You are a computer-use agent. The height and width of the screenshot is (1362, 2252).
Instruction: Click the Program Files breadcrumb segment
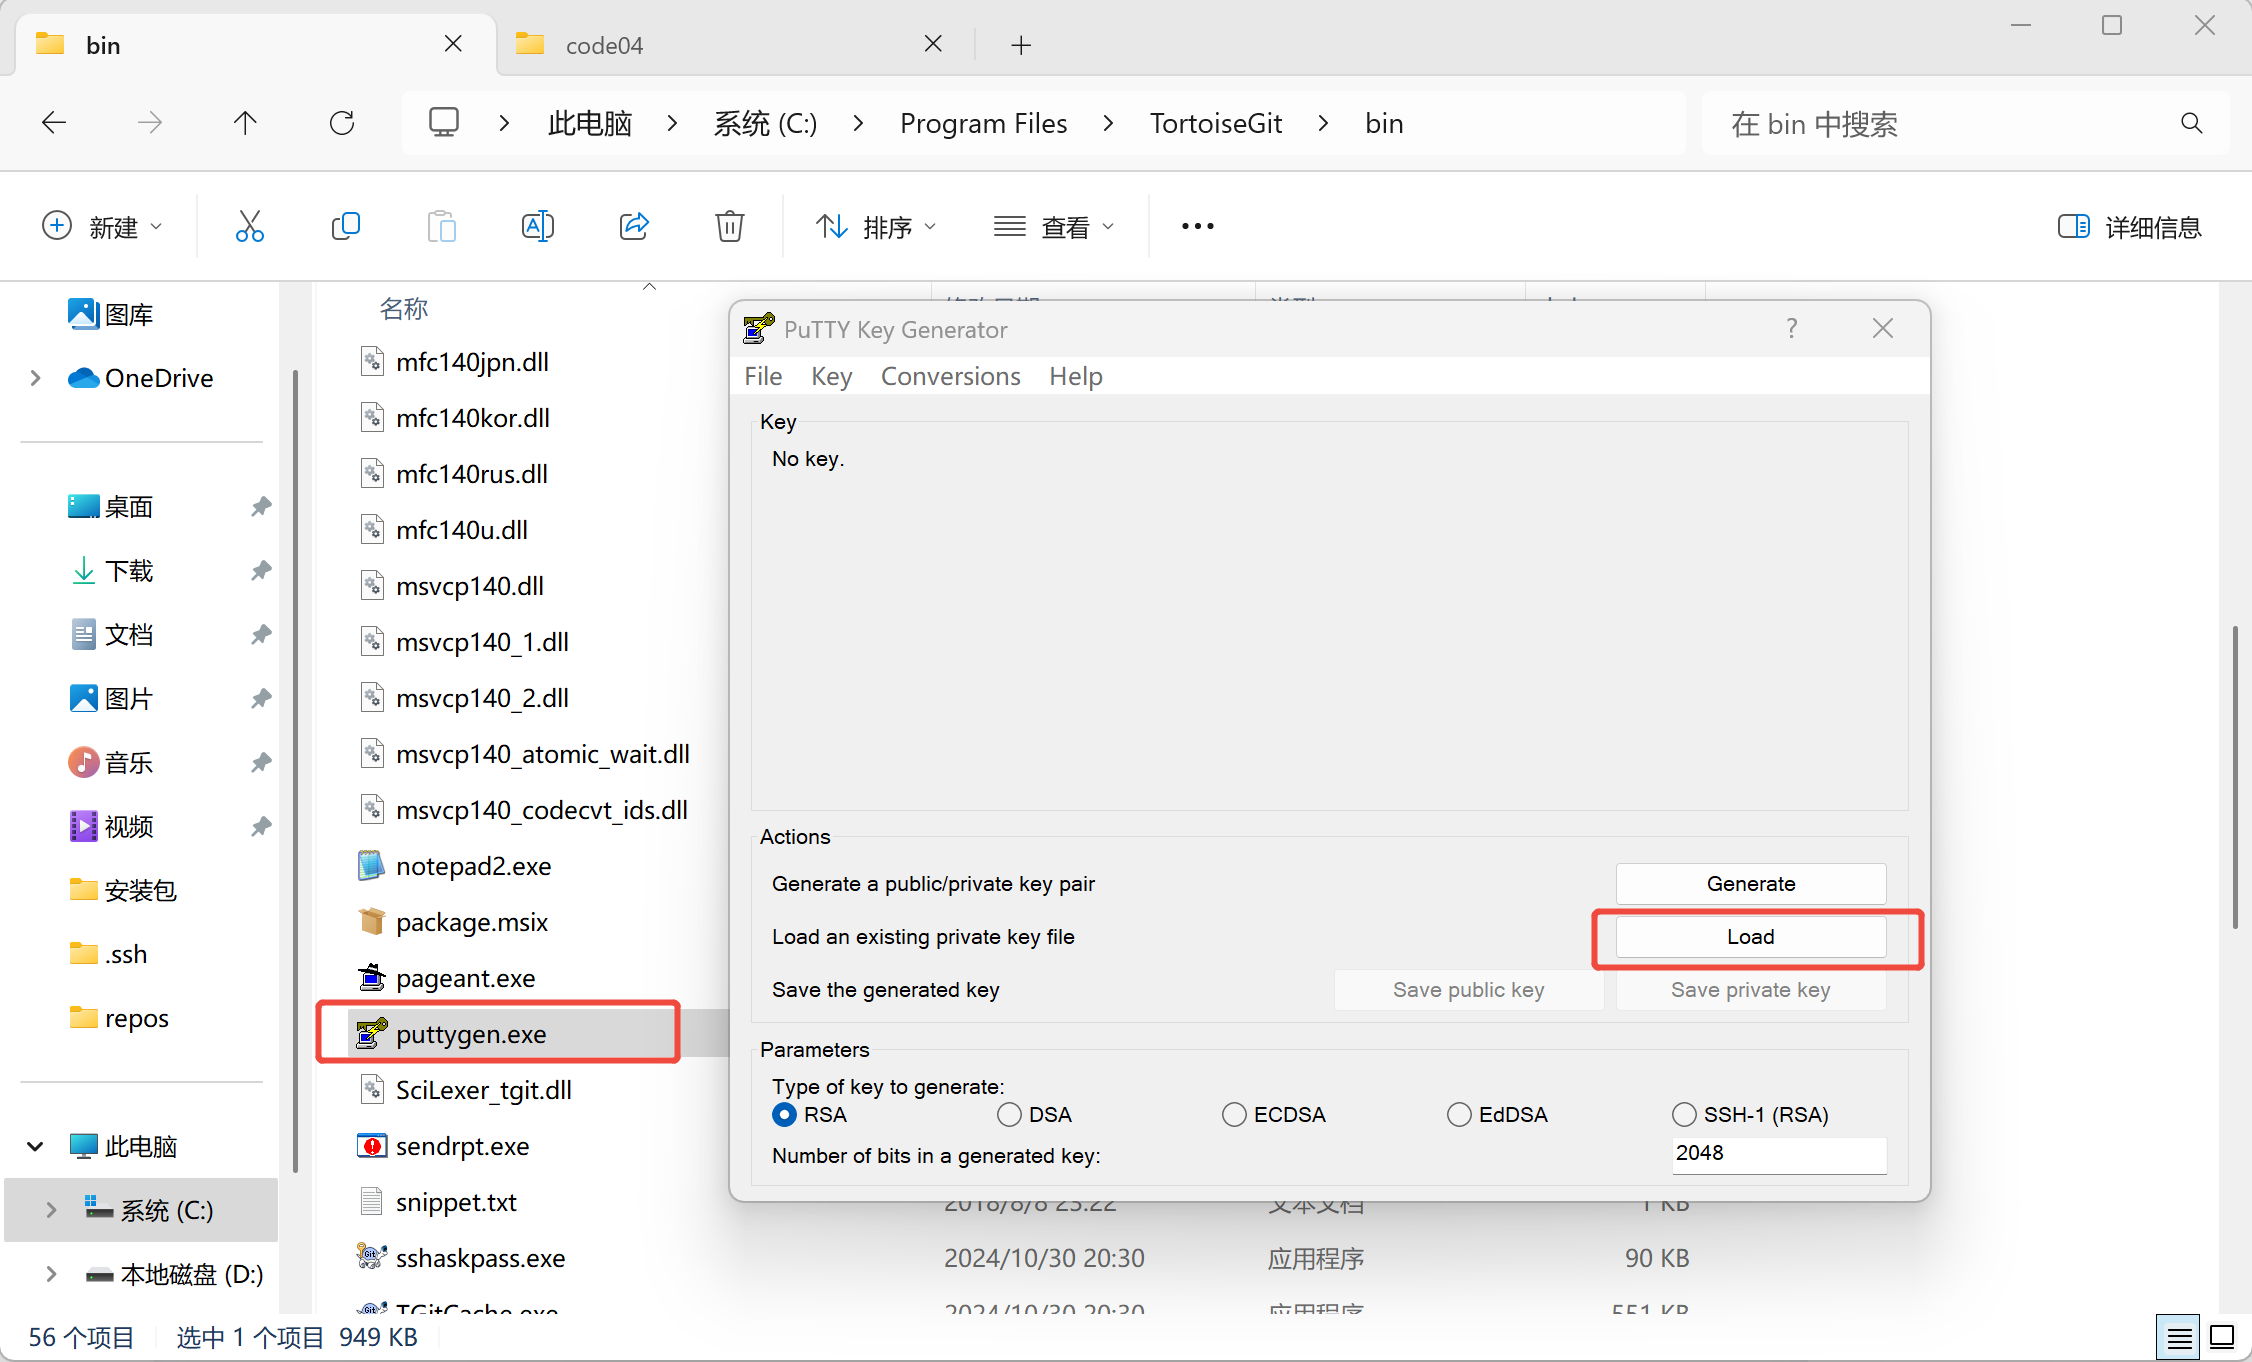[983, 123]
